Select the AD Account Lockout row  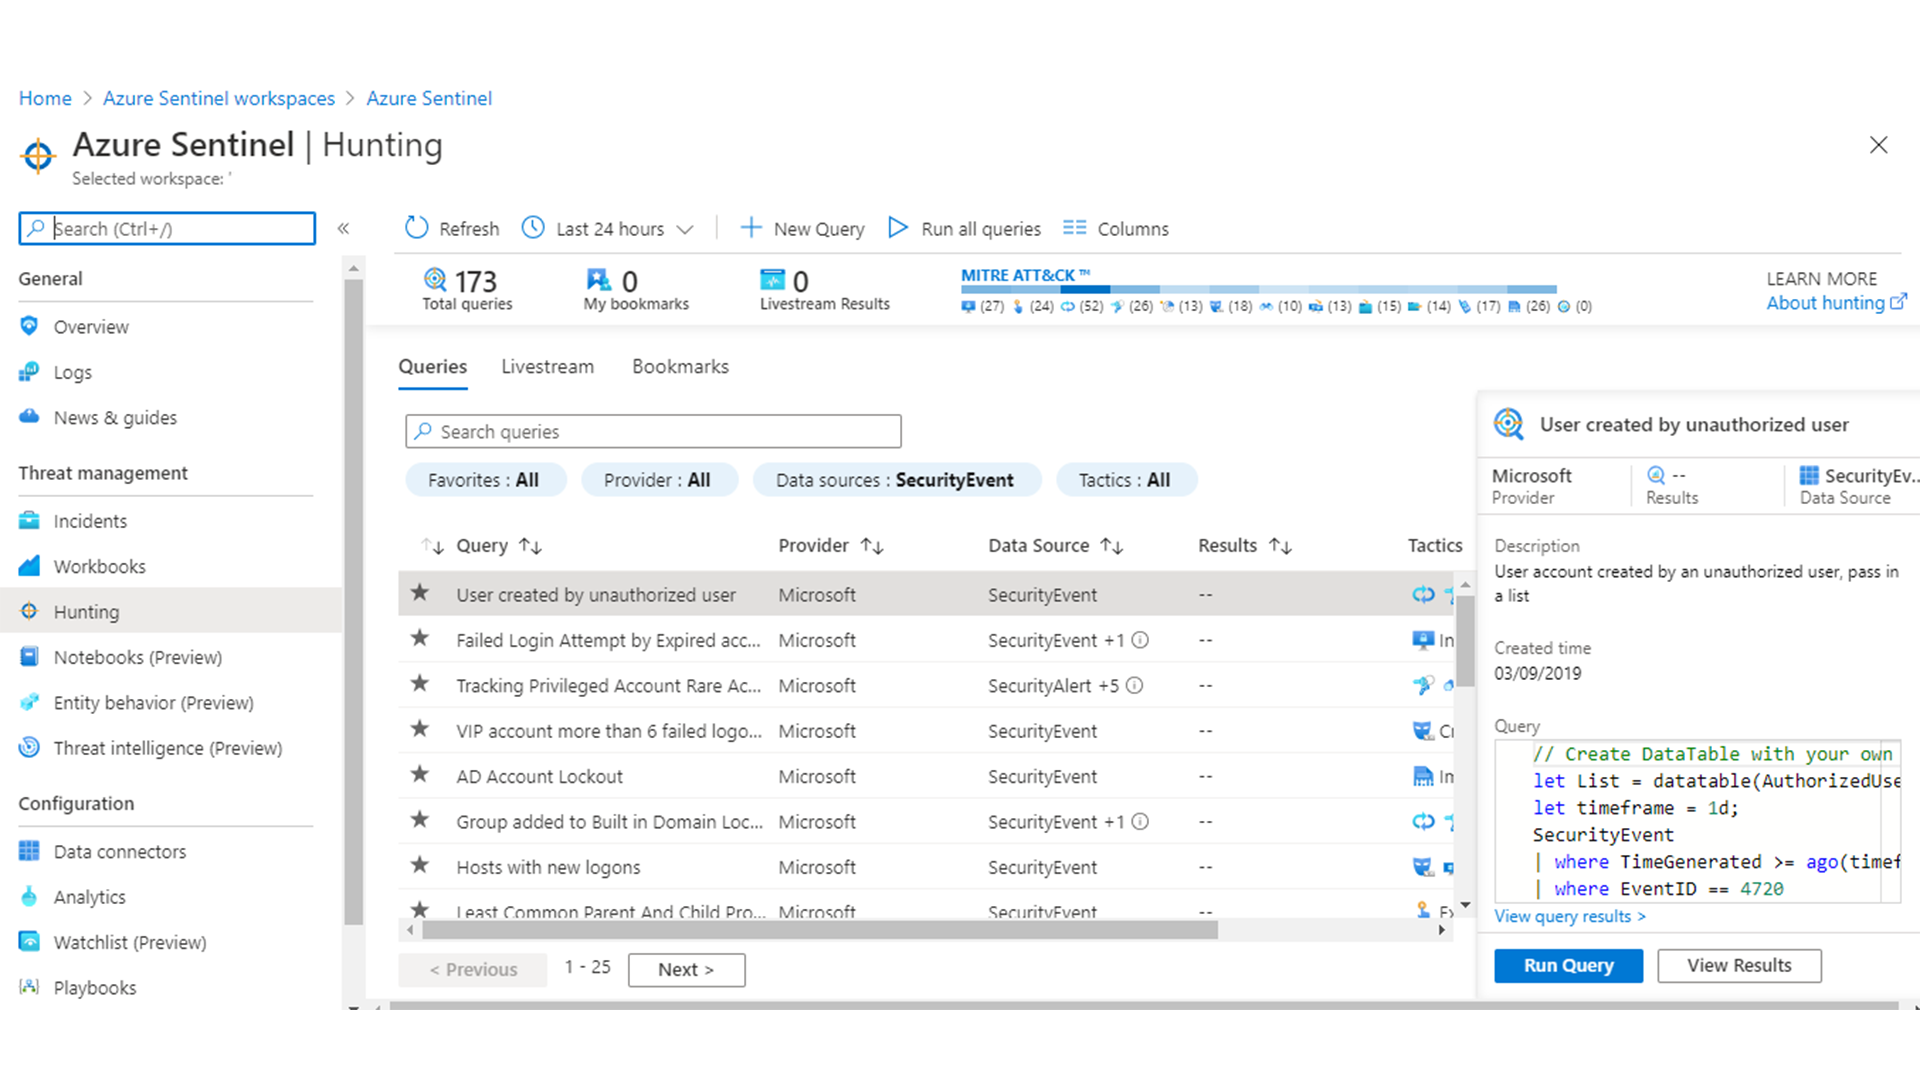[x=926, y=776]
